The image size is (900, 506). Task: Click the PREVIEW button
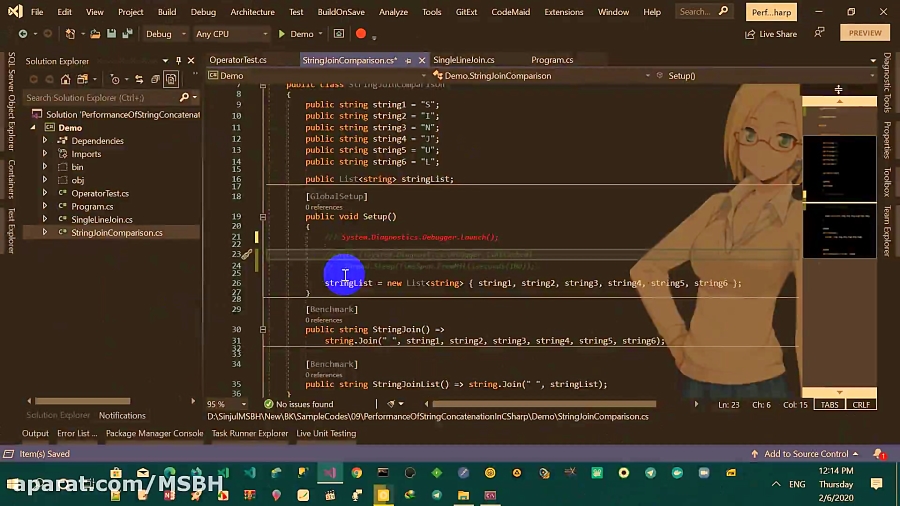pos(865,33)
